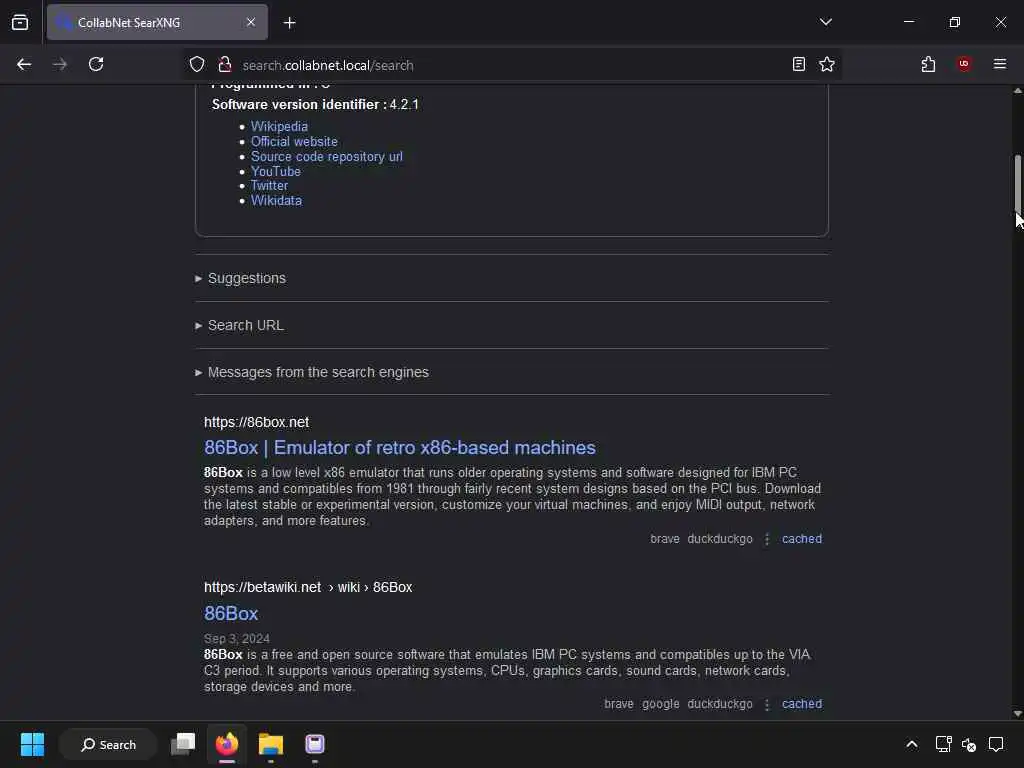Open Task View on the taskbar
This screenshot has height=768, width=1024.
coord(183,744)
